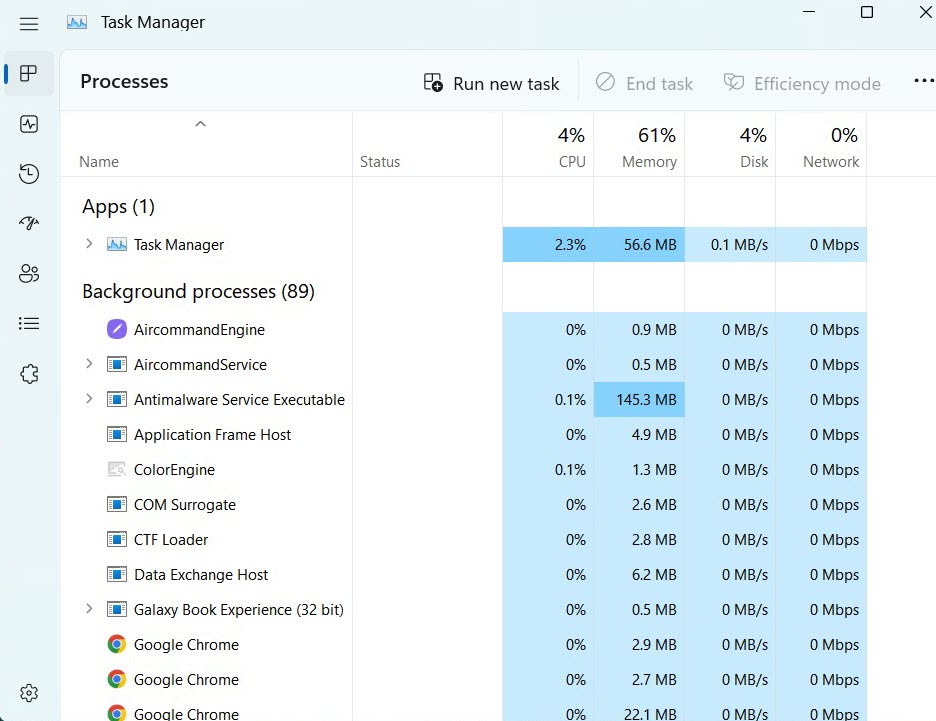Viewport: 936px width, 721px height.
Task: Select the Processes sidebar icon
Action: coord(29,73)
